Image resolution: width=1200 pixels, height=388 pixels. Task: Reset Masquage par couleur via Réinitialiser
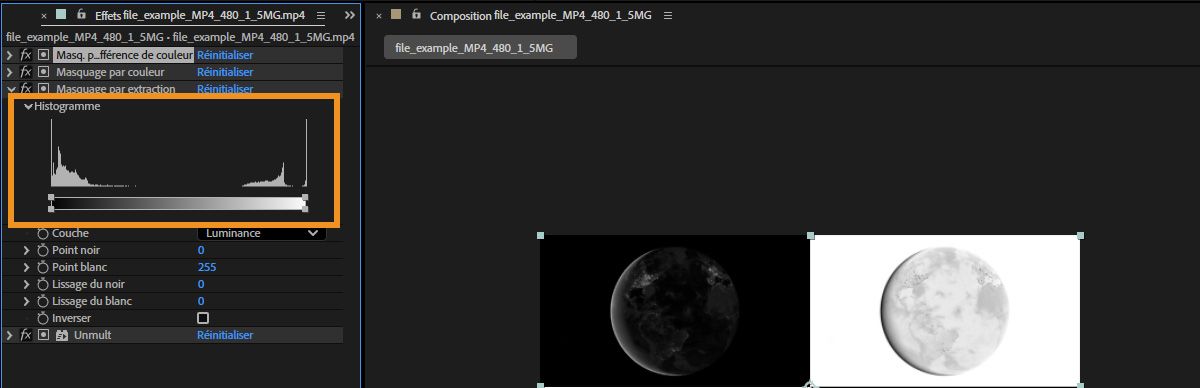225,72
